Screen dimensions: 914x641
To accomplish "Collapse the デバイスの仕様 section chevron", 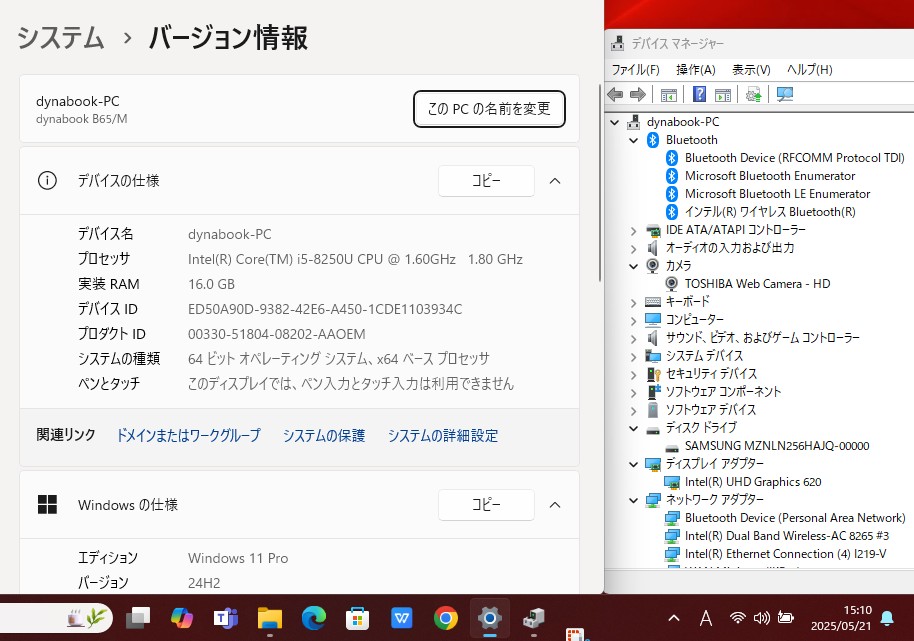I will pos(555,181).
